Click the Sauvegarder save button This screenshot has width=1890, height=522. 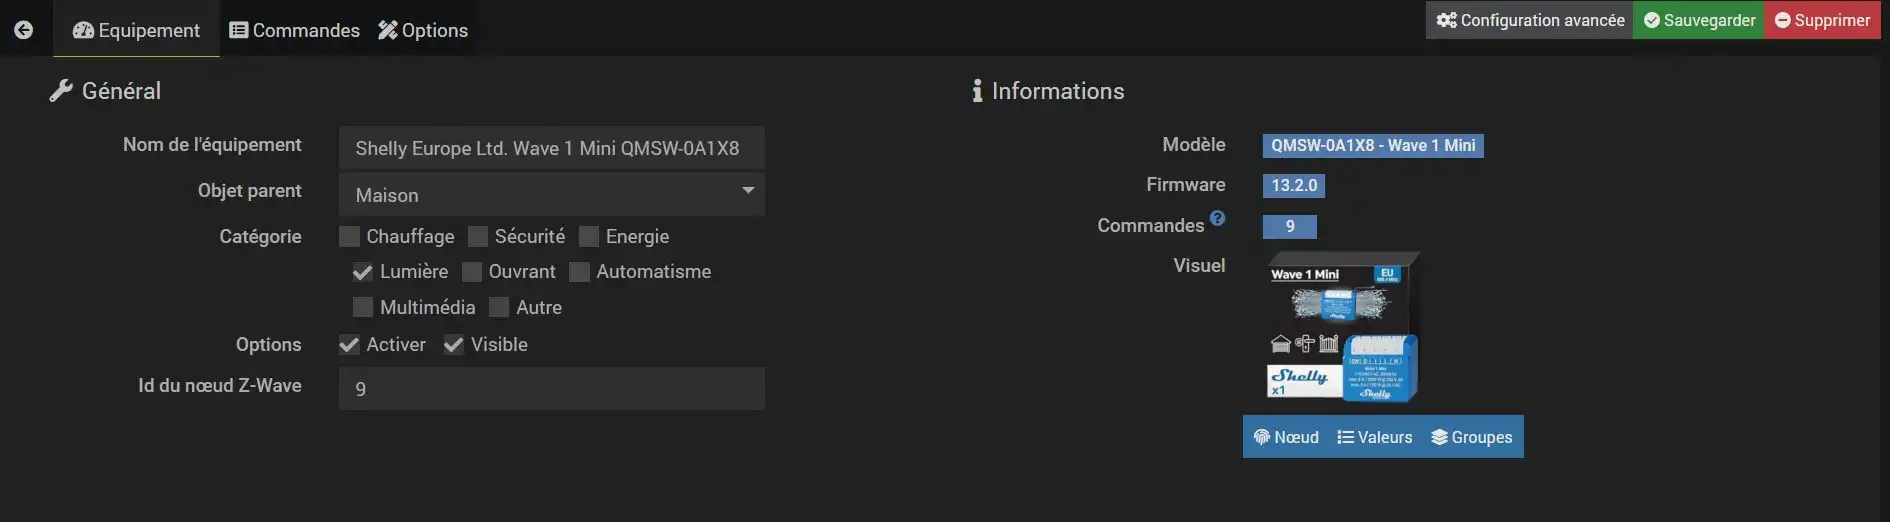(x=1699, y=20)
